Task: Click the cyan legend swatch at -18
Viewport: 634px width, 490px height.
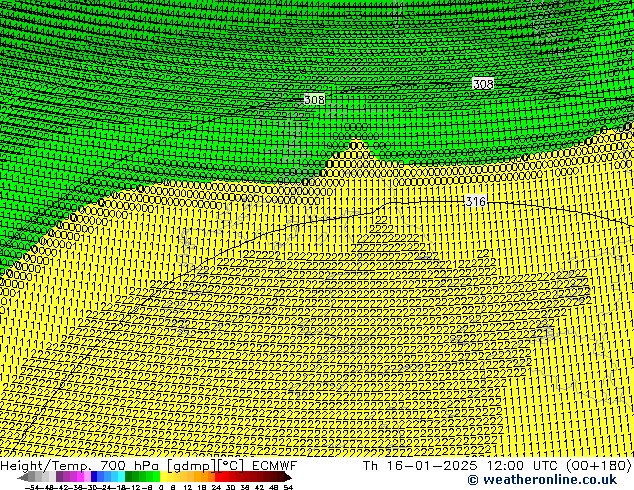Action: pos(121,477)
